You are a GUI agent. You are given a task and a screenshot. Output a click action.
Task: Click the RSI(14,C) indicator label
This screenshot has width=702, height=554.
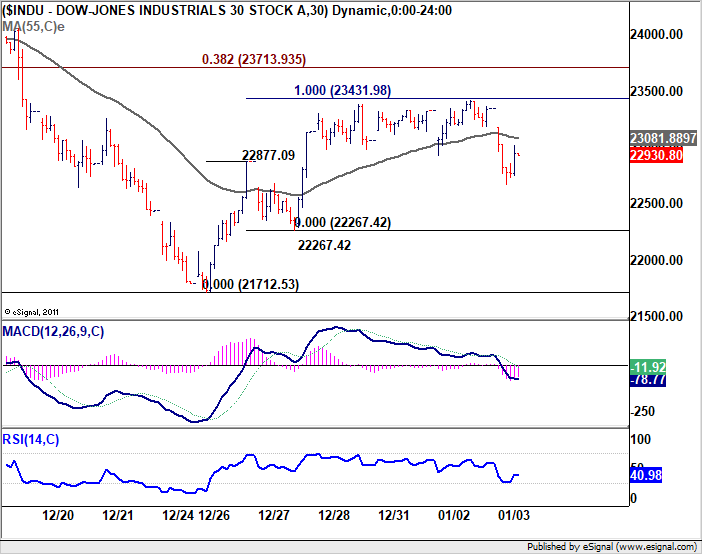click(x=31, y=439)
